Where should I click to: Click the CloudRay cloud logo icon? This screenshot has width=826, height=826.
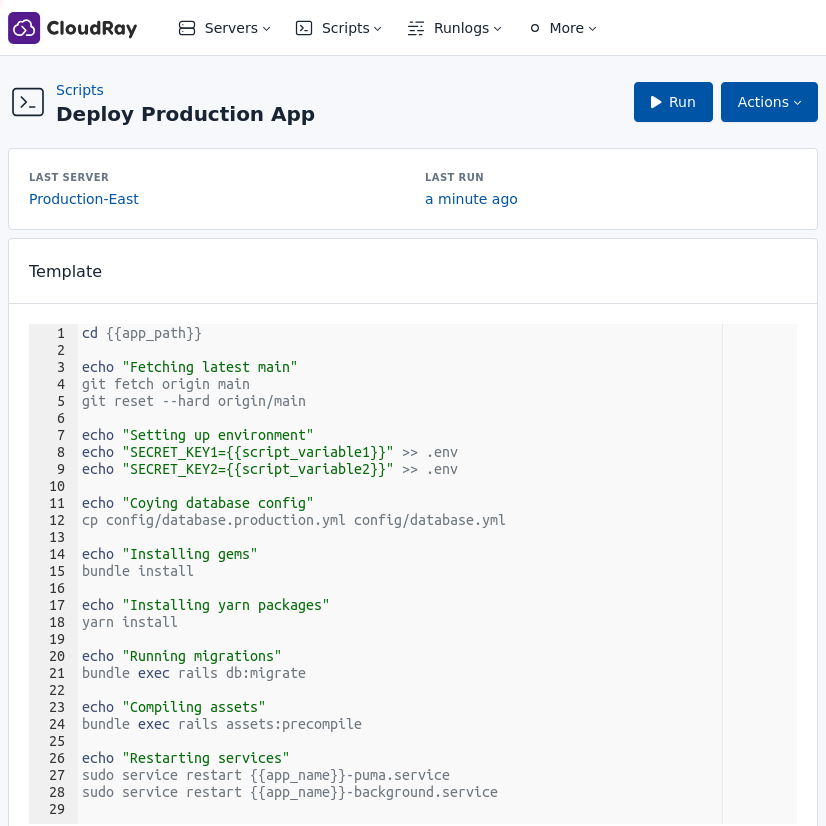point(24,27)
